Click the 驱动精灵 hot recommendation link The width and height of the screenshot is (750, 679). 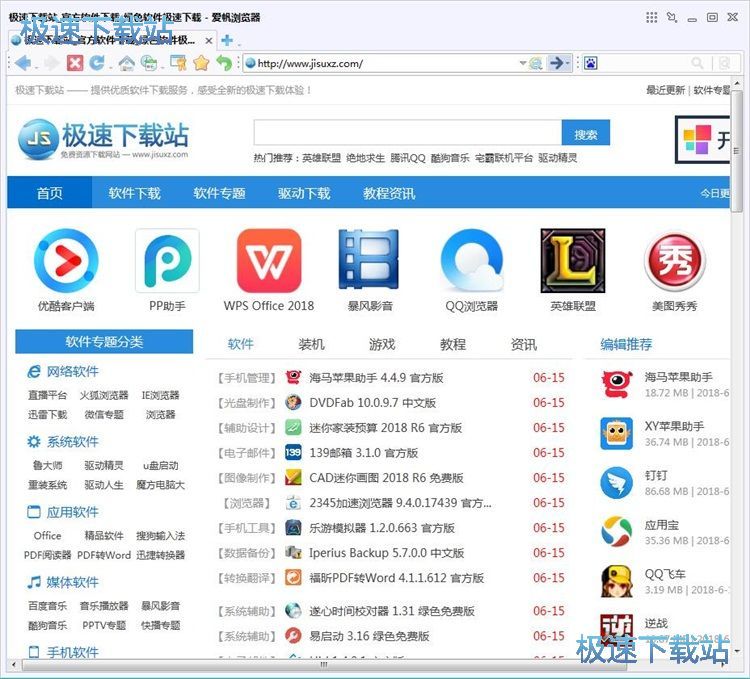(558, 158)
